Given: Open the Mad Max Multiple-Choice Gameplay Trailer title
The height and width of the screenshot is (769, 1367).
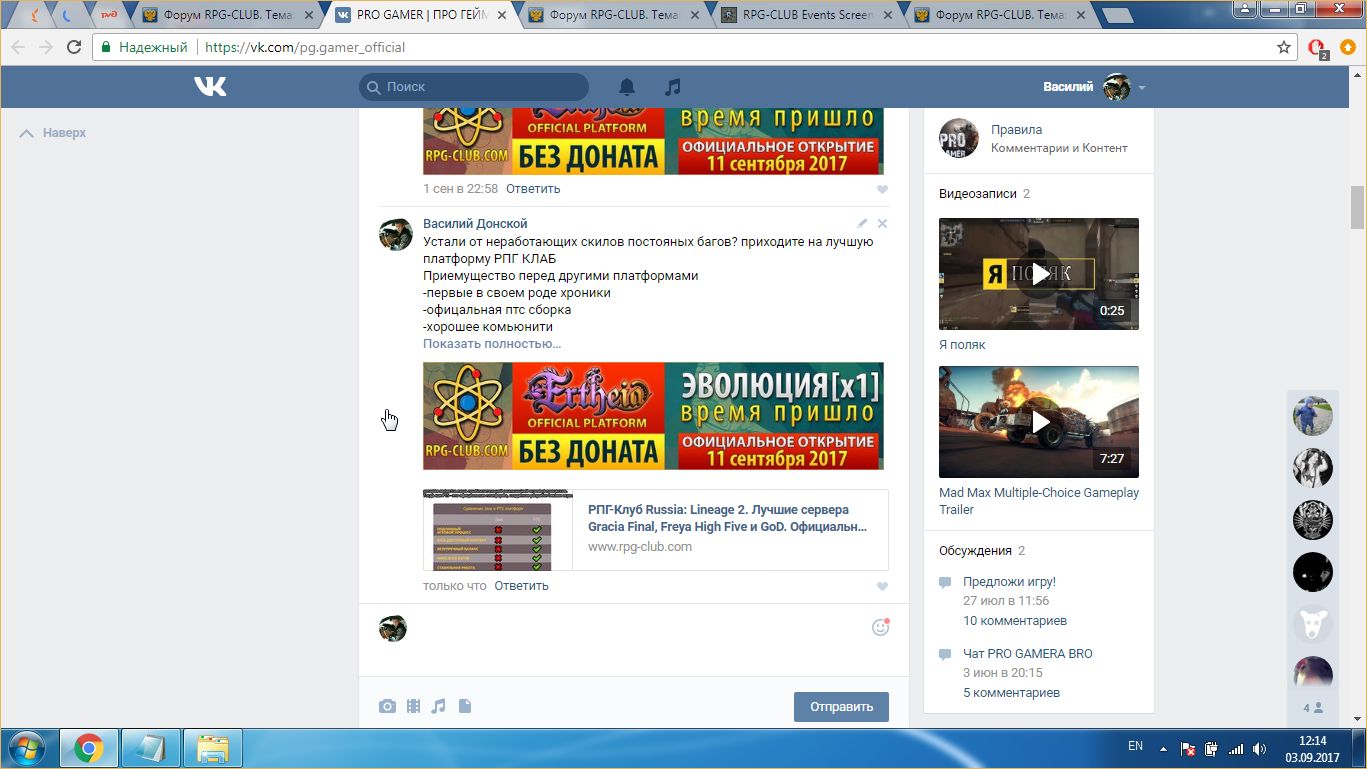Looking at the screenshot, I should [1039, 501].
